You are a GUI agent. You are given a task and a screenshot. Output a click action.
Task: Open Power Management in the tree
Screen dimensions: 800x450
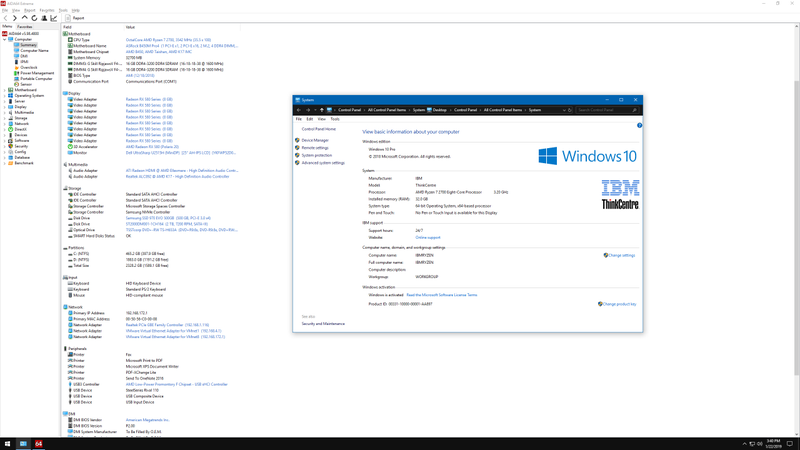(37, 73)
